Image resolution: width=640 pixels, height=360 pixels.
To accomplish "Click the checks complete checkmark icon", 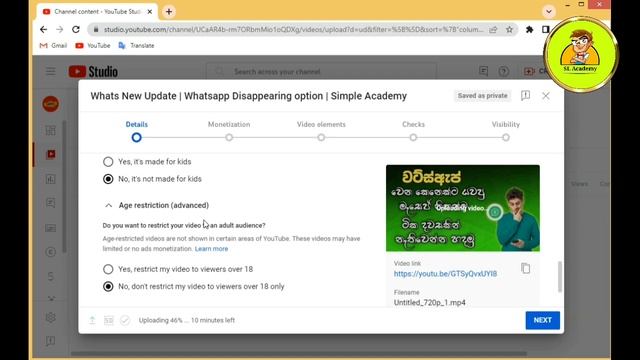I will (125, 320).
